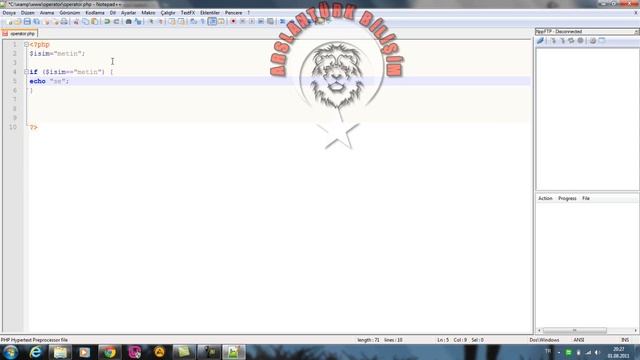Click the echo statement on line 5
This screenshot has width=640, height=360.
coord(49,81)
